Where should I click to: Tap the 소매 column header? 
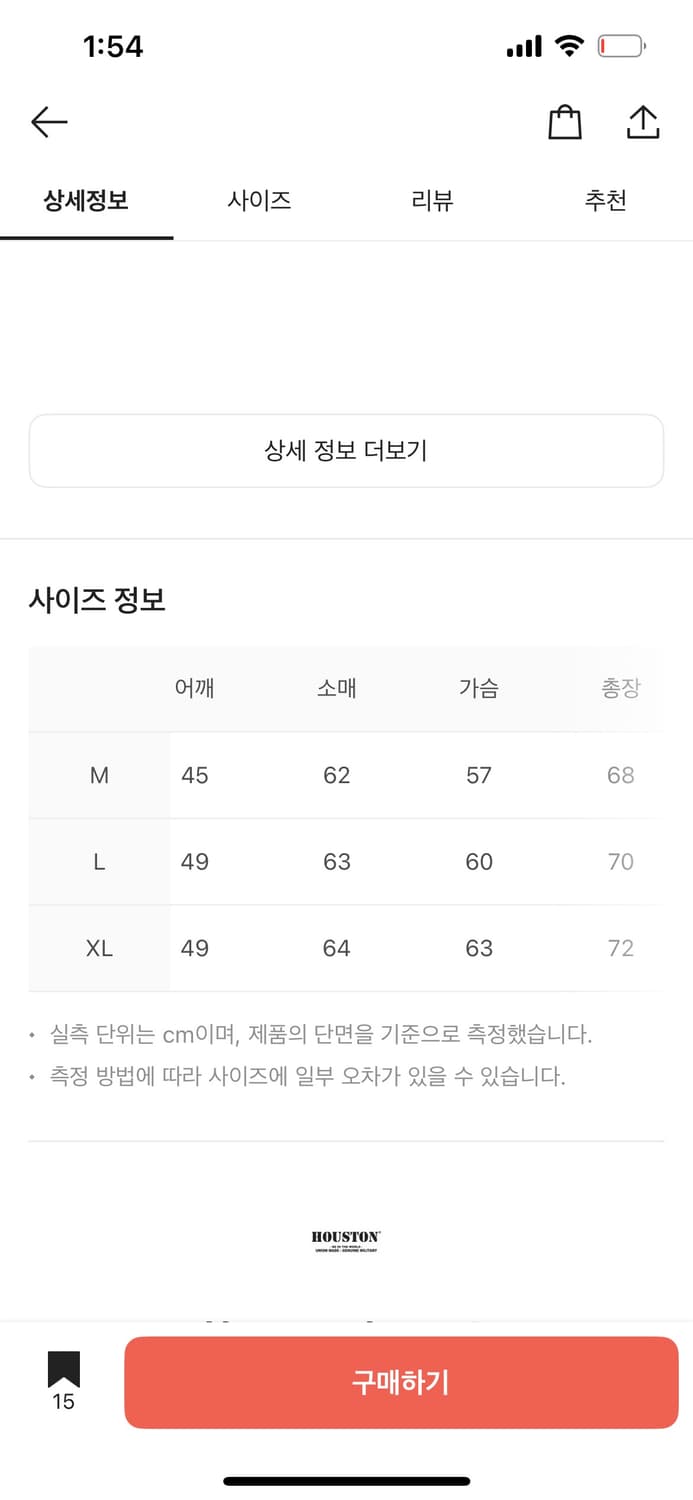click(337, 688)
